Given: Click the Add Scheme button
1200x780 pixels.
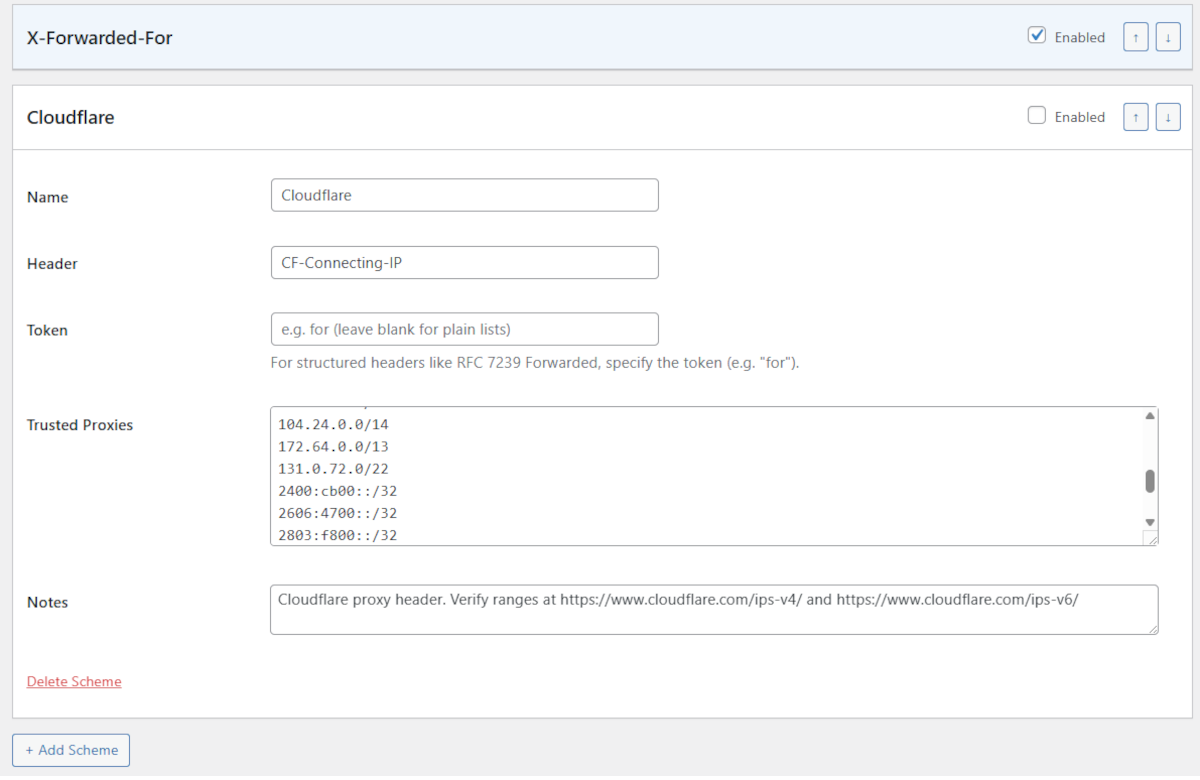Looking at the screenshot, I should pos(70,750).
